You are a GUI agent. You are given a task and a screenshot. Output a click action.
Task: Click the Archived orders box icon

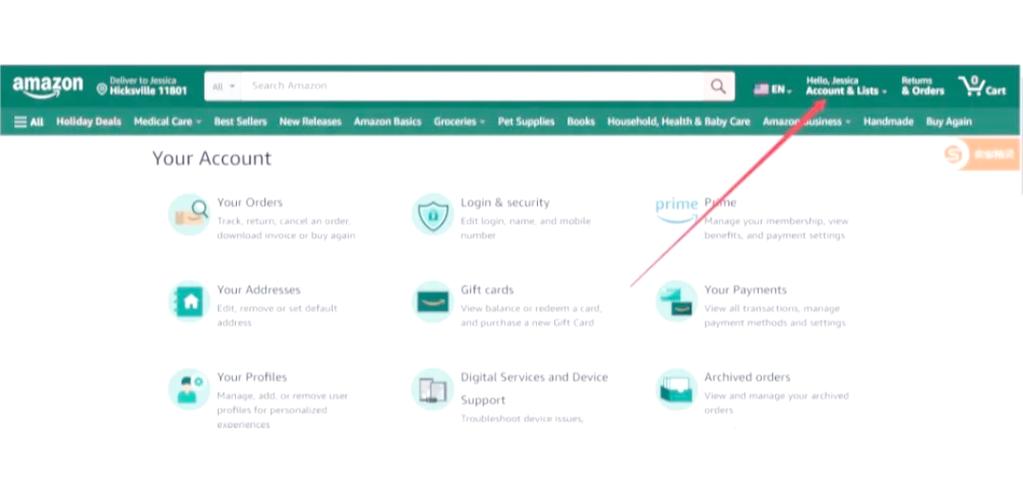[x=677, y=389]
